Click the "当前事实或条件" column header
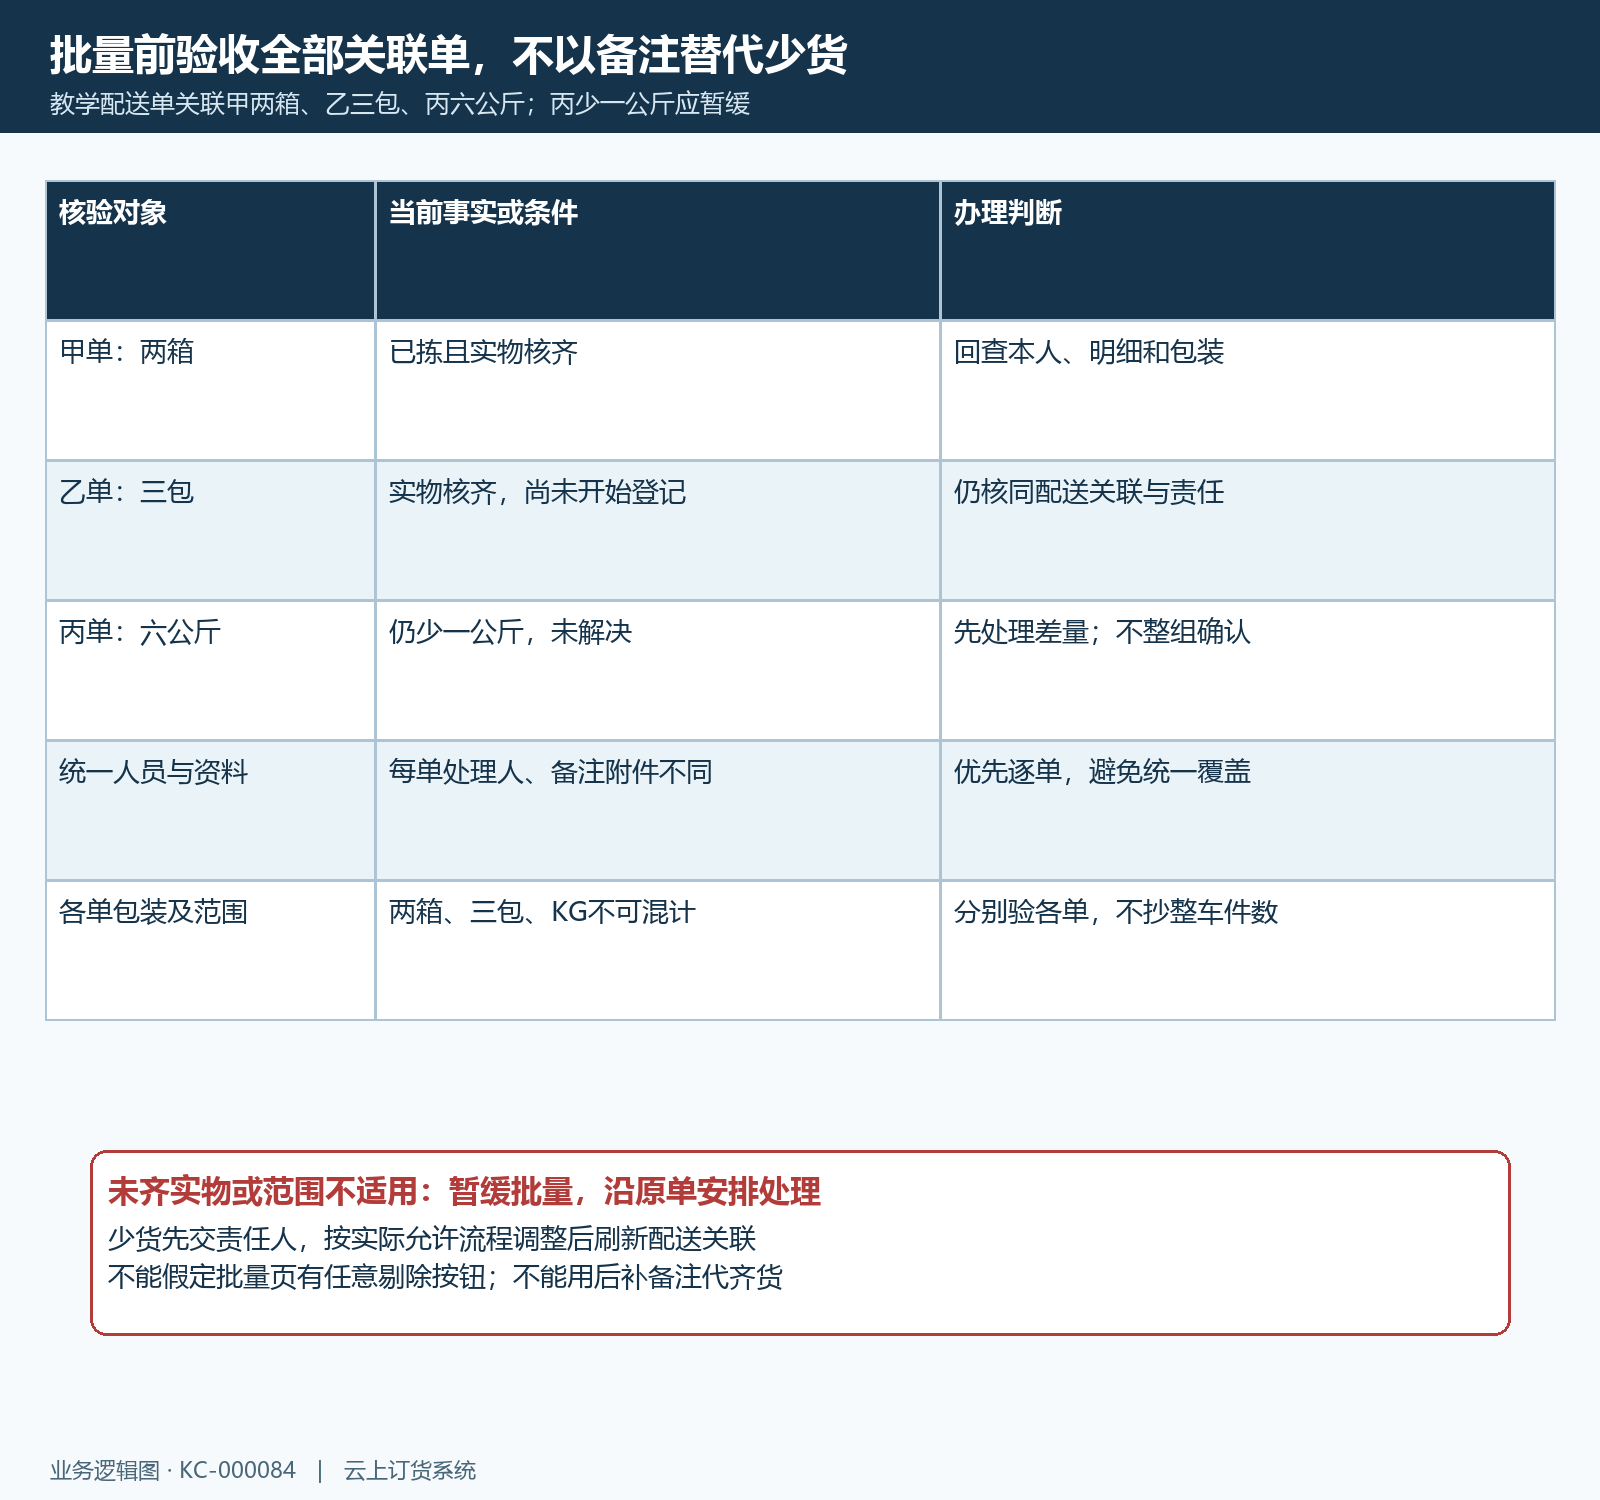The image size is (1600, 1500). click(x=658, y=251)
